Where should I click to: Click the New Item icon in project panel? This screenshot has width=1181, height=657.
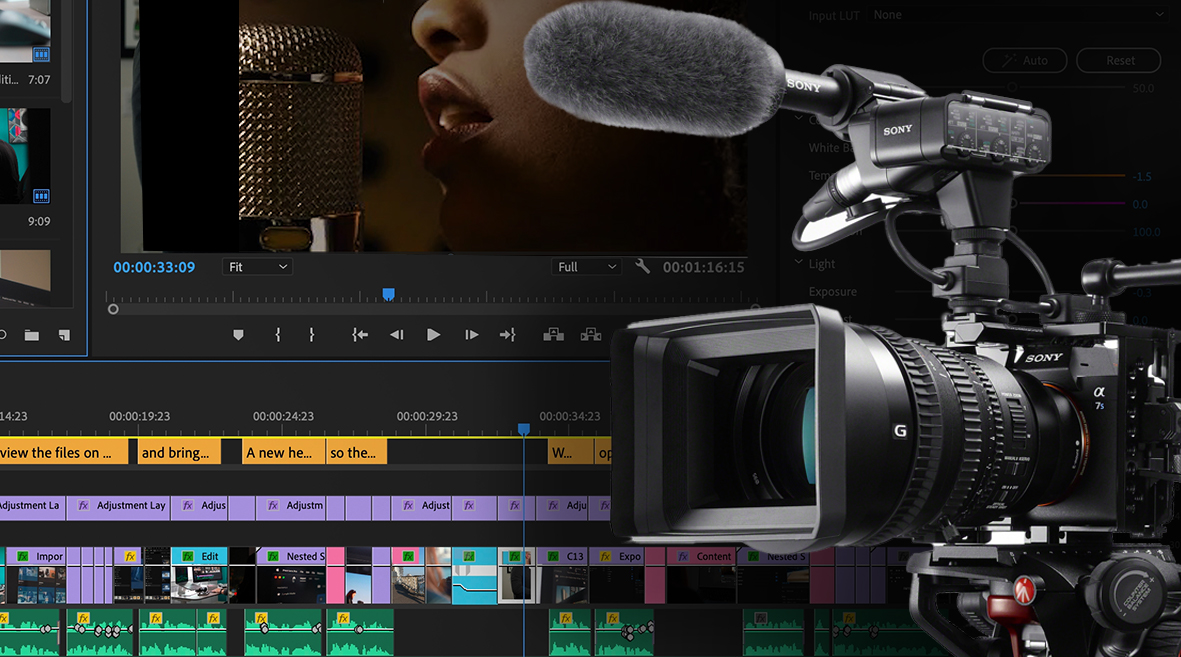tap(64, 335)
